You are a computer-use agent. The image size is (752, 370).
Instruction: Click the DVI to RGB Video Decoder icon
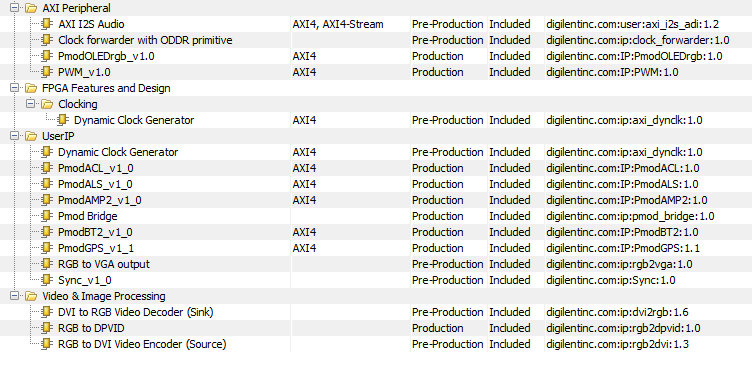click(x=47, y=312)
